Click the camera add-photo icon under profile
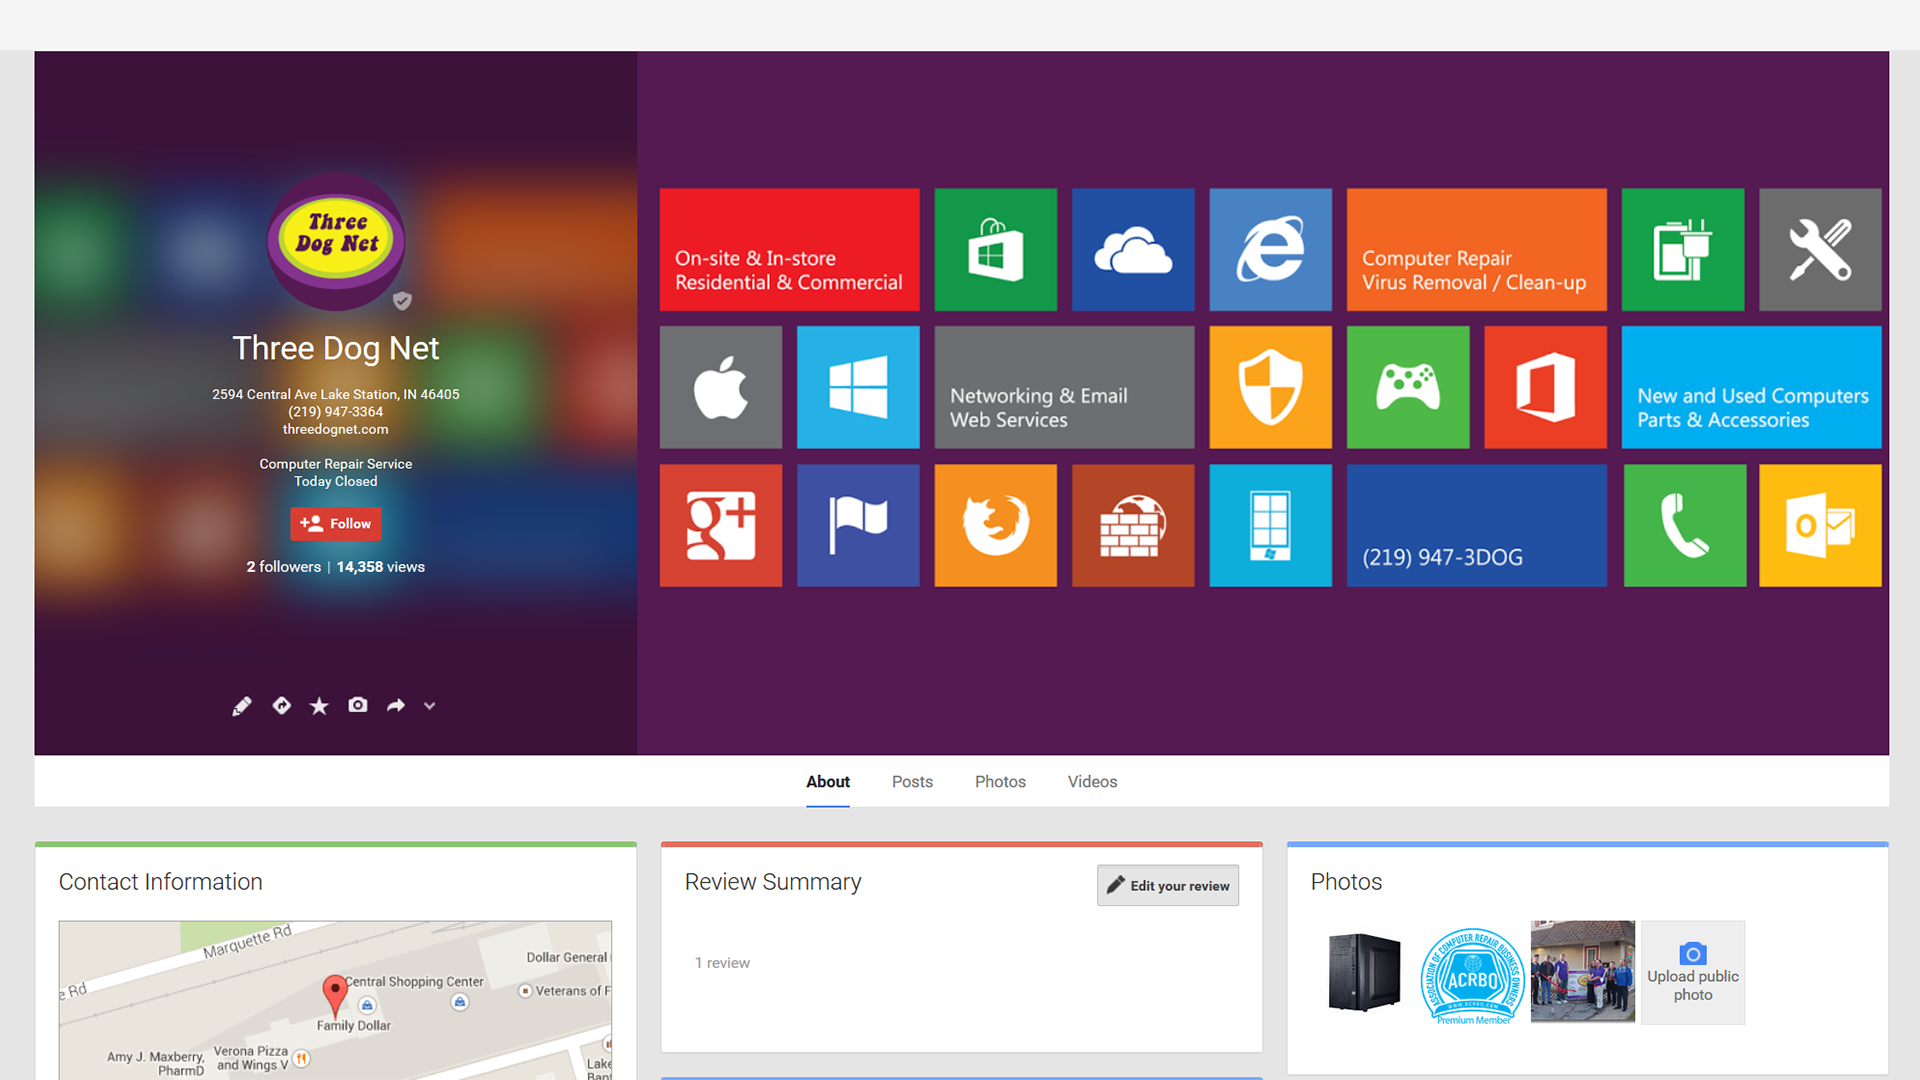The width and height of the screenshot is (1920, 1080). coord(358,705)
